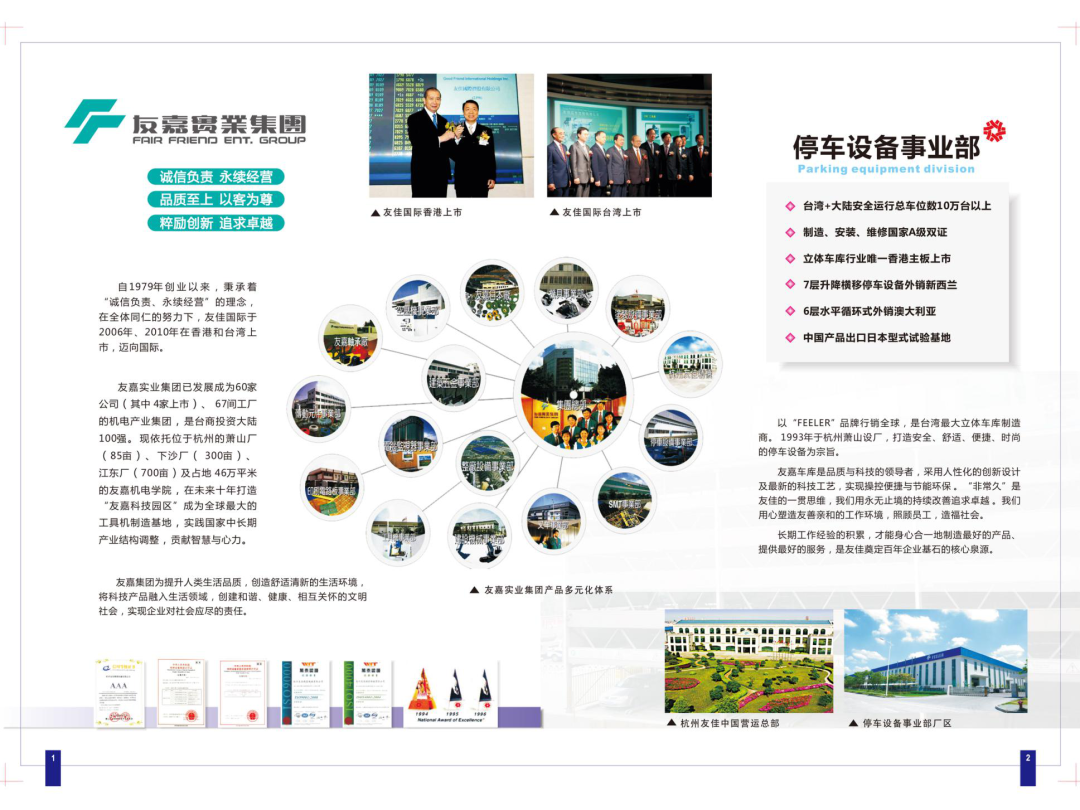Click the triangle marker beside 友佳国际香港上市
1080x810 pixels.
click(x=377, y=210)
